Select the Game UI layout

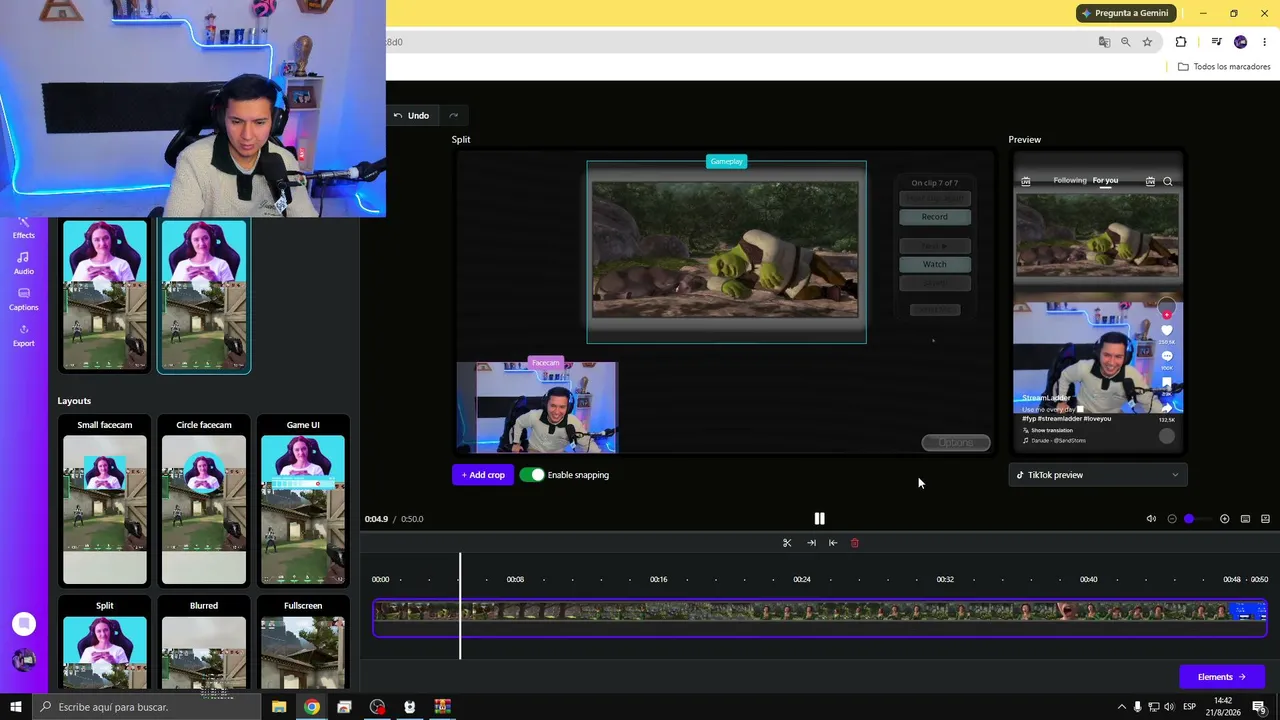pos(303,501)
